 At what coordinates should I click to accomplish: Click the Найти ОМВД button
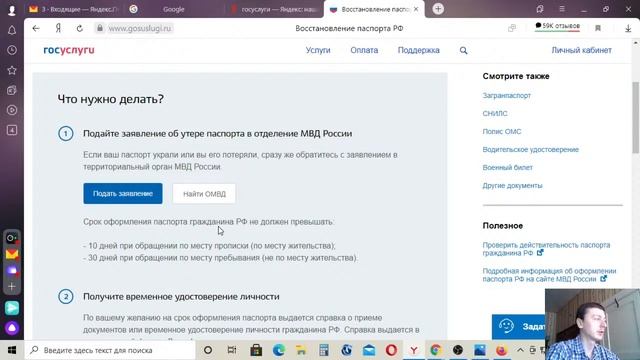point(204,194)
